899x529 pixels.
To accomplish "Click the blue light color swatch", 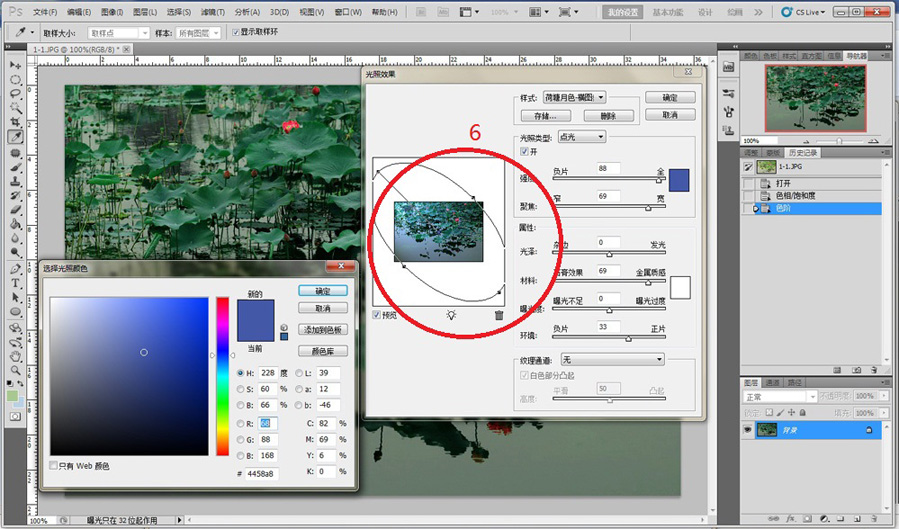I will [679, 180].
